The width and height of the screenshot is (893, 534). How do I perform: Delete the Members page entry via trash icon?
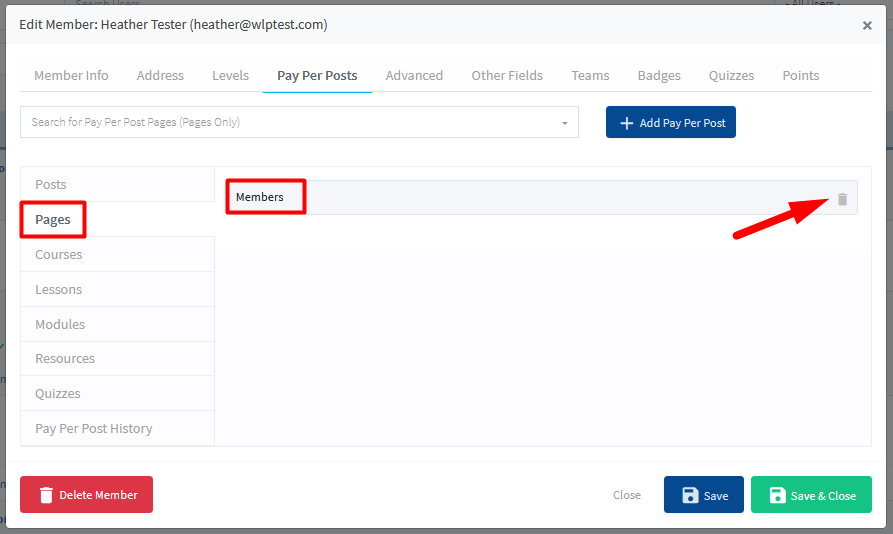point(842,199)
